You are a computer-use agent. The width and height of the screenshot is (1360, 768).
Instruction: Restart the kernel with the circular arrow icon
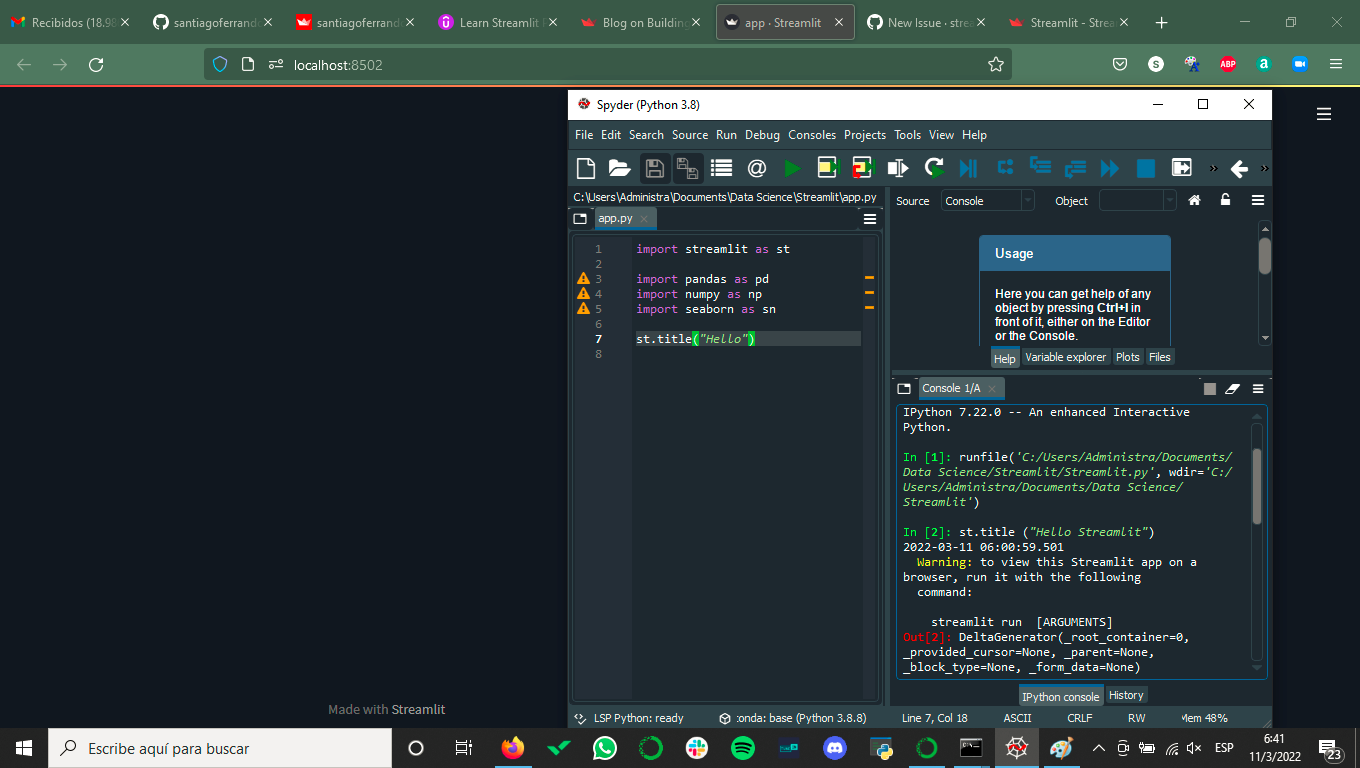(x=934, y=168)
